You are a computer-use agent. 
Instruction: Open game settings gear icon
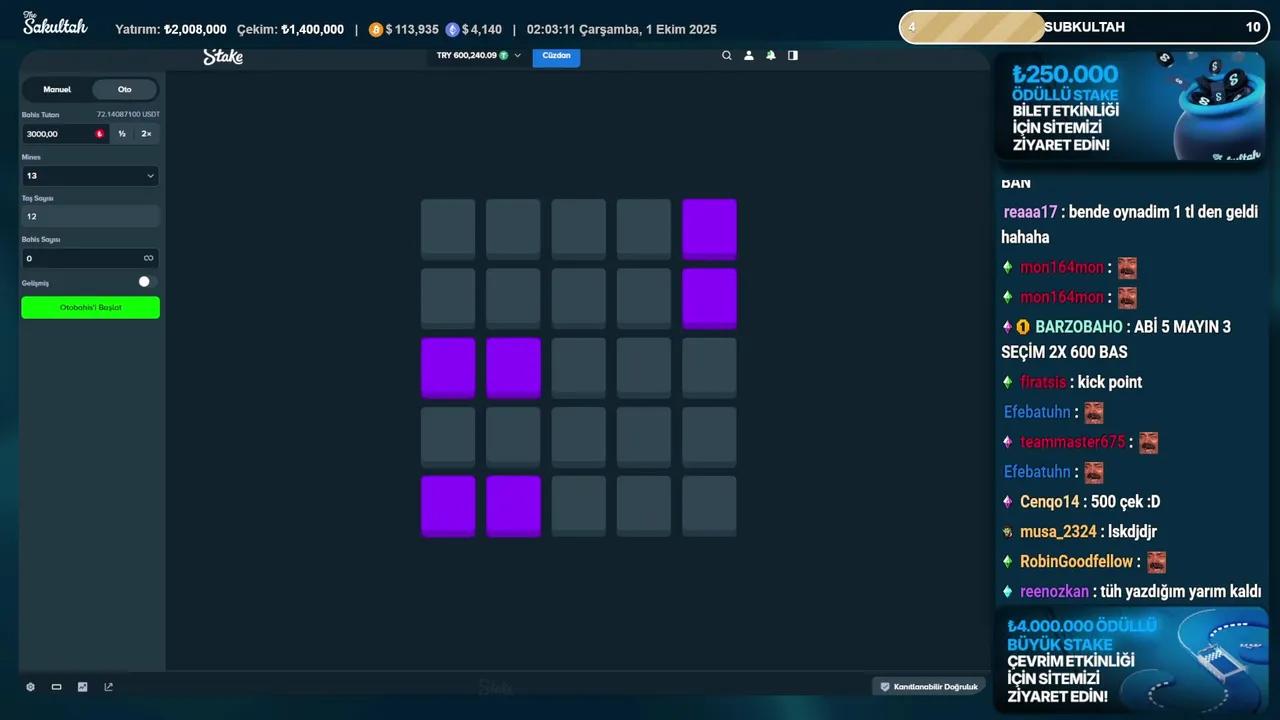[x=30, y=687]
